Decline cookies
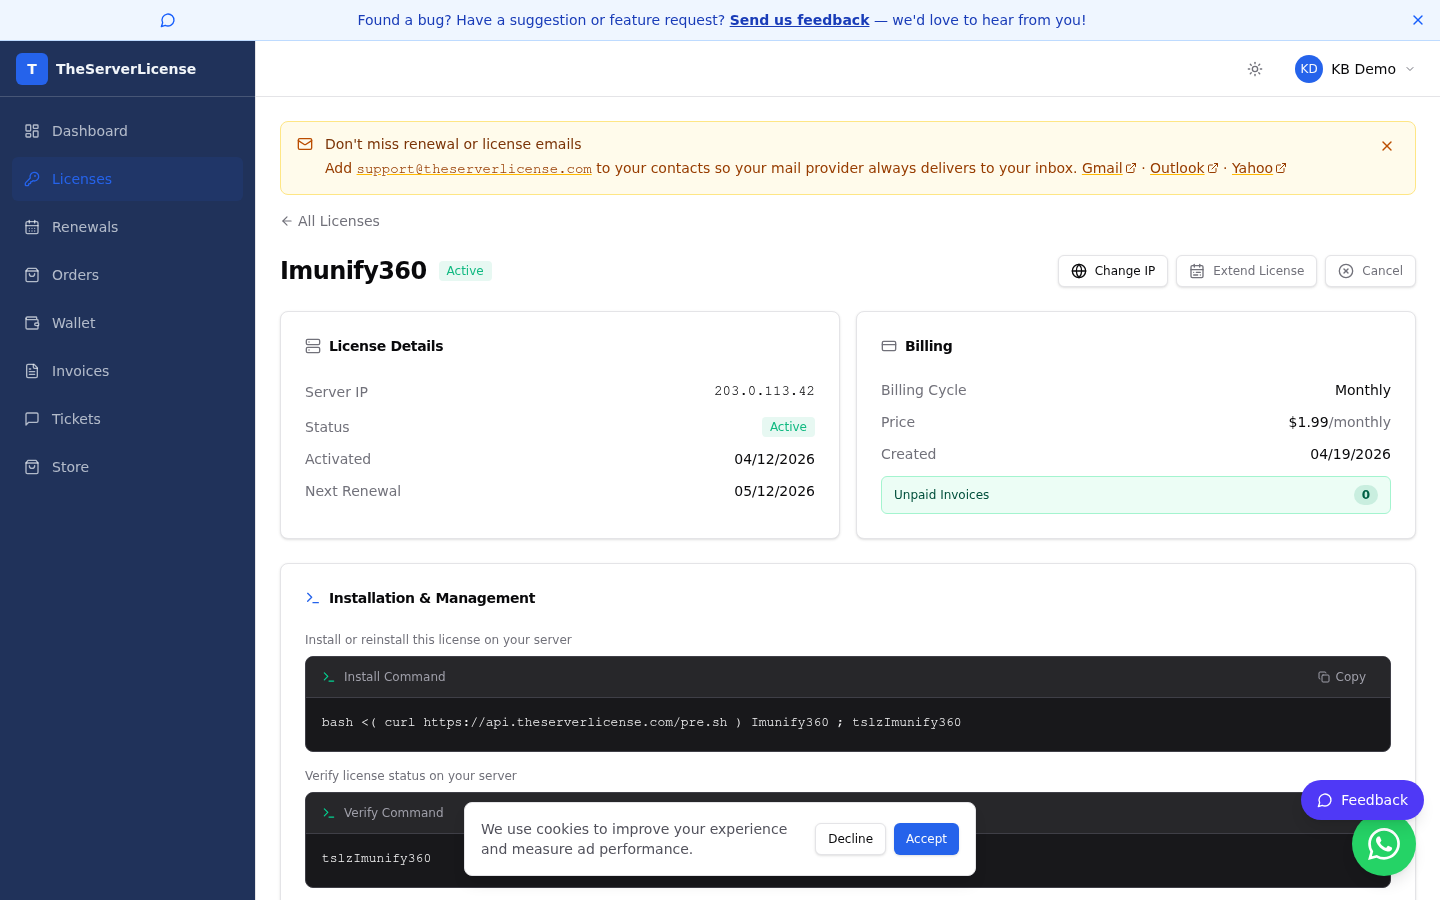The height and width of the screenshot is (900, 1440). pos(850,839)
